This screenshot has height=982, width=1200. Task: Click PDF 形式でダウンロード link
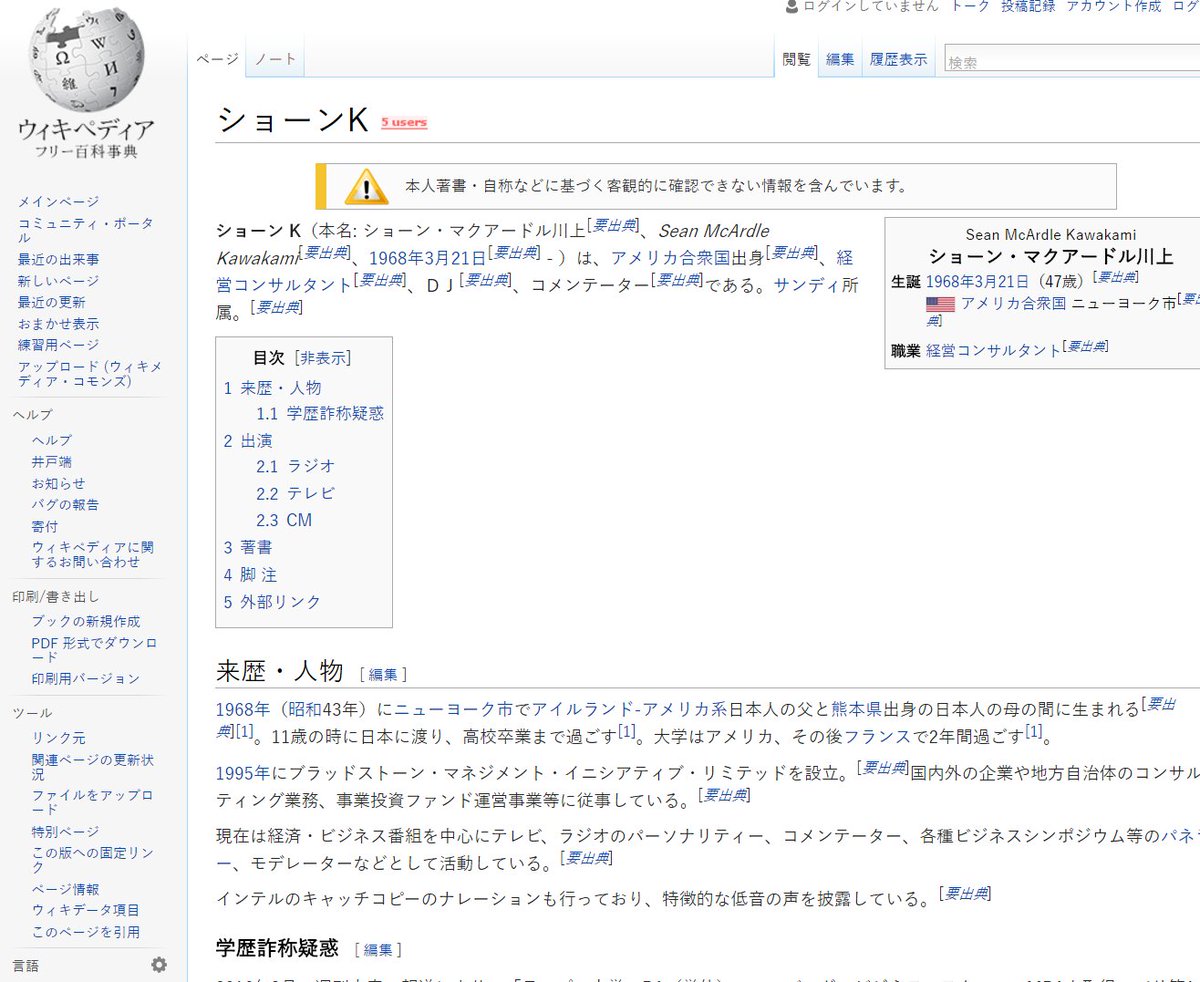coord(94,650)
